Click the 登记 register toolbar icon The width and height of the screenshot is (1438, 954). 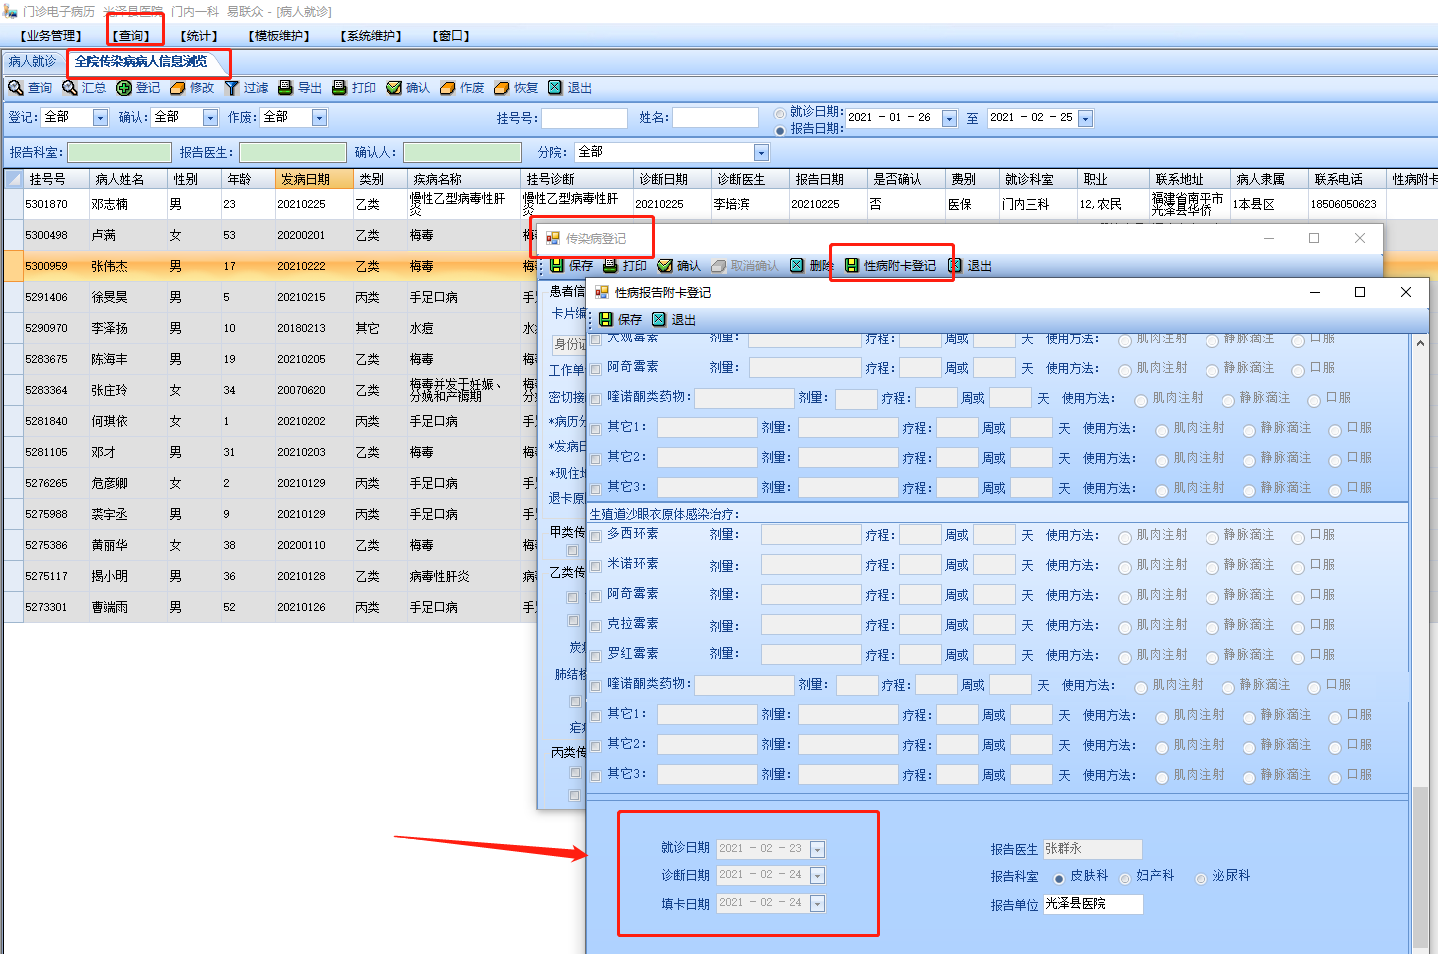(x=124, y=88)
